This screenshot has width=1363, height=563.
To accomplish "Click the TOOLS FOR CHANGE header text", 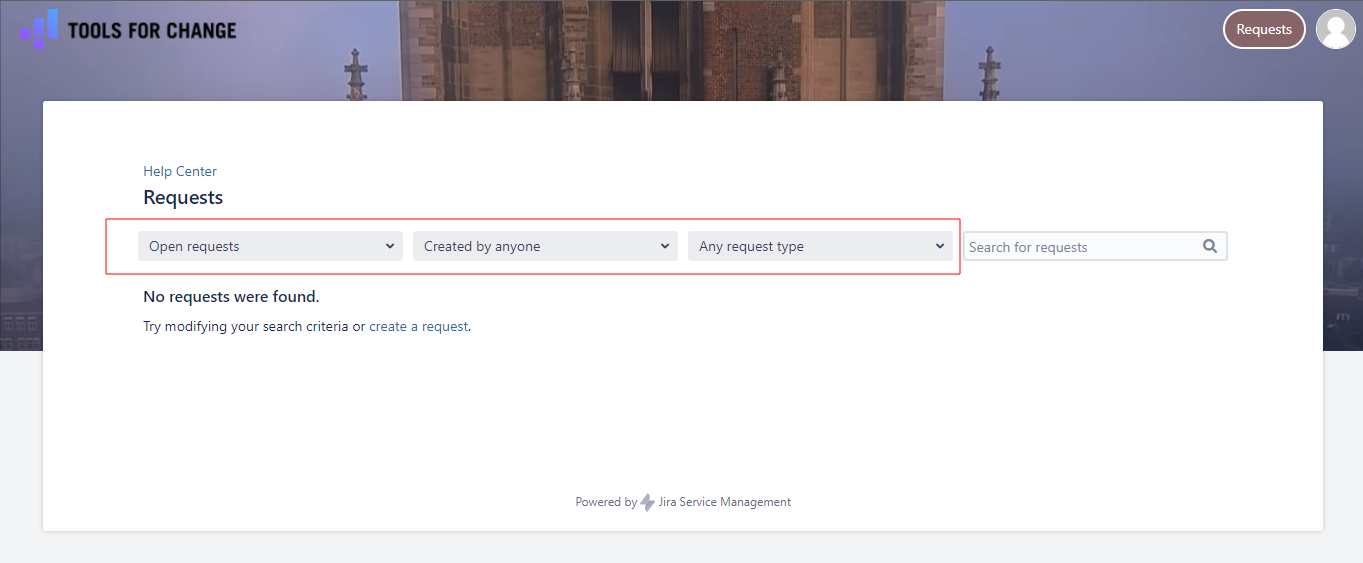I will (152, 30).
